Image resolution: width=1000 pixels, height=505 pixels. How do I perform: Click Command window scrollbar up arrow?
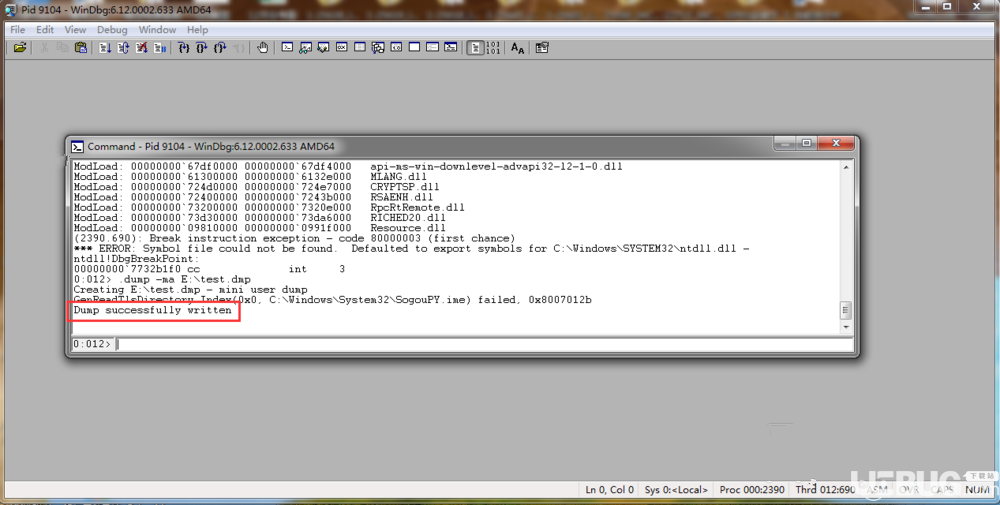[x=846, y=167]
